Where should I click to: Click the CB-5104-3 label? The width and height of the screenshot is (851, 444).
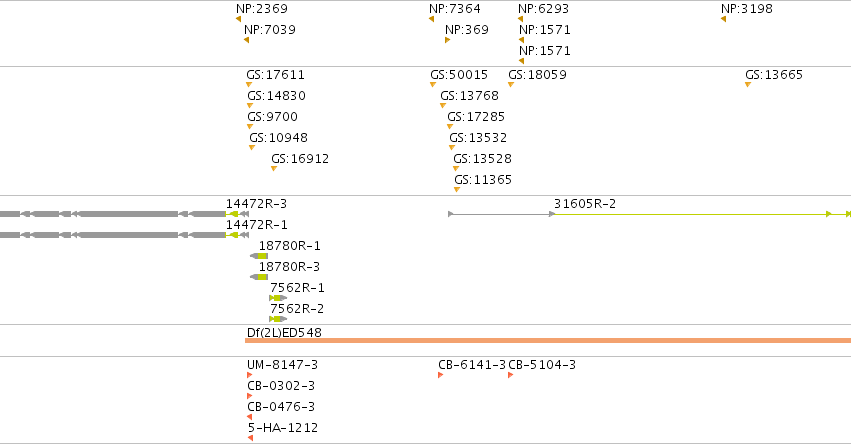(x=542, y=365)
